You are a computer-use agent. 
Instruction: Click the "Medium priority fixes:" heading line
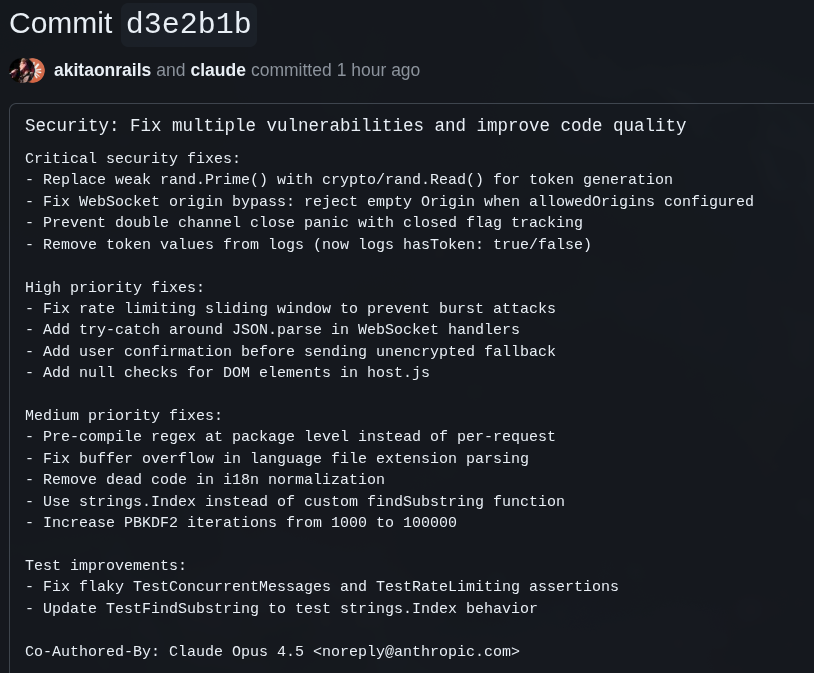pos(124,415)
